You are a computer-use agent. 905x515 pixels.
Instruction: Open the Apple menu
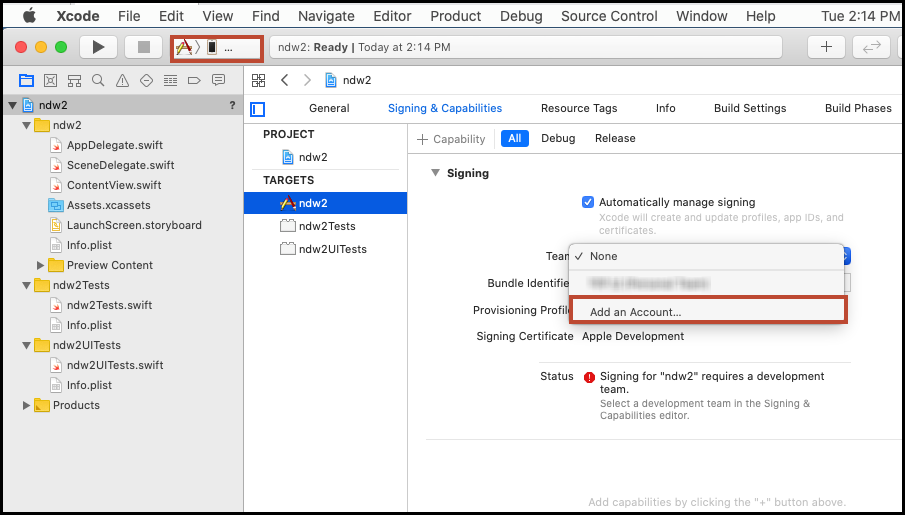click(x=29, y=16)
